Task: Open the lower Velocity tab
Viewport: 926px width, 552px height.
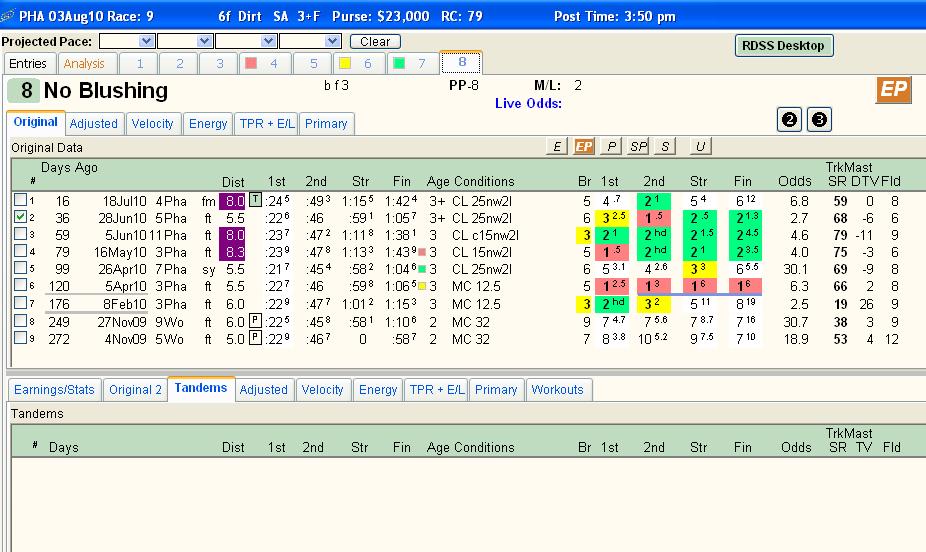Action: pyautogui.click(x=322, y=390)
